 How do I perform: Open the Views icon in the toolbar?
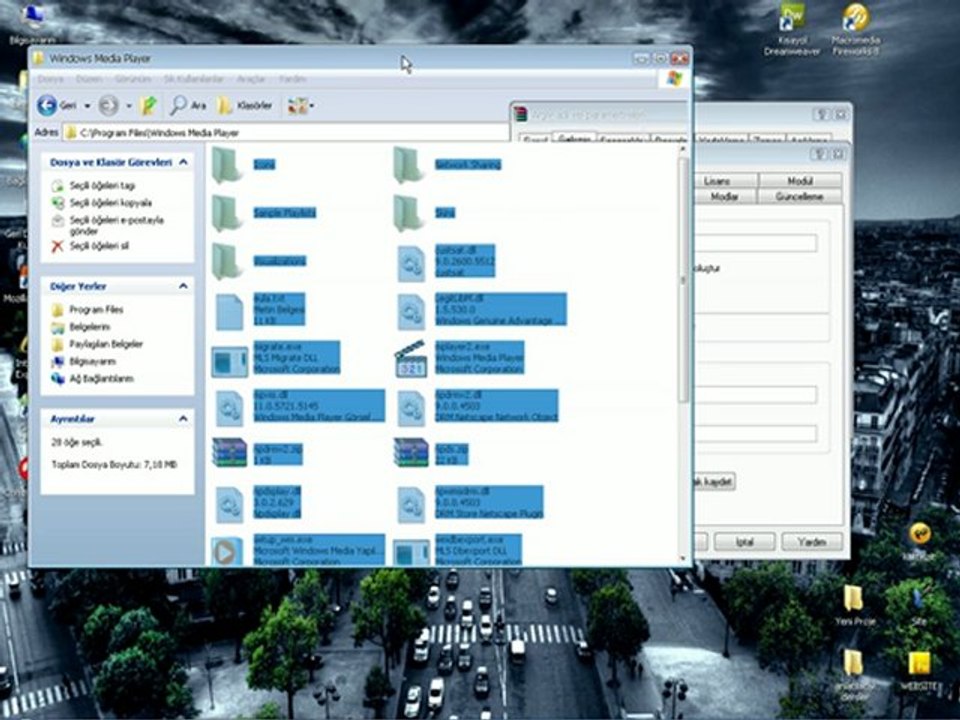(297, 105)
